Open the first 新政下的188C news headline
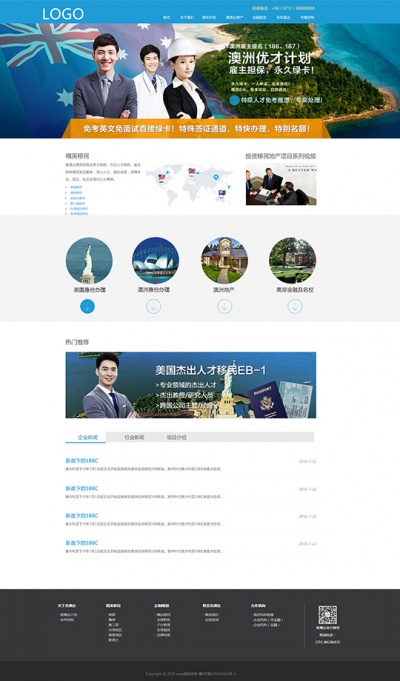 pos(82,460)
